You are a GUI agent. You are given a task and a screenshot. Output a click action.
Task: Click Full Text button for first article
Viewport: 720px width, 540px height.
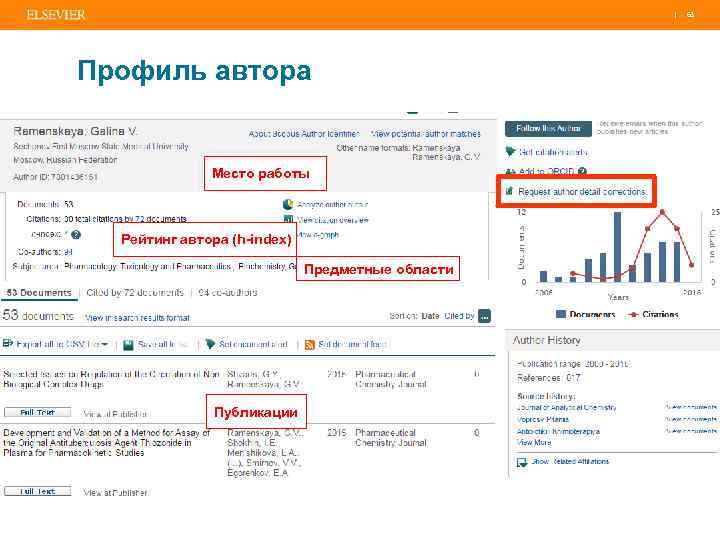[38, 412]
